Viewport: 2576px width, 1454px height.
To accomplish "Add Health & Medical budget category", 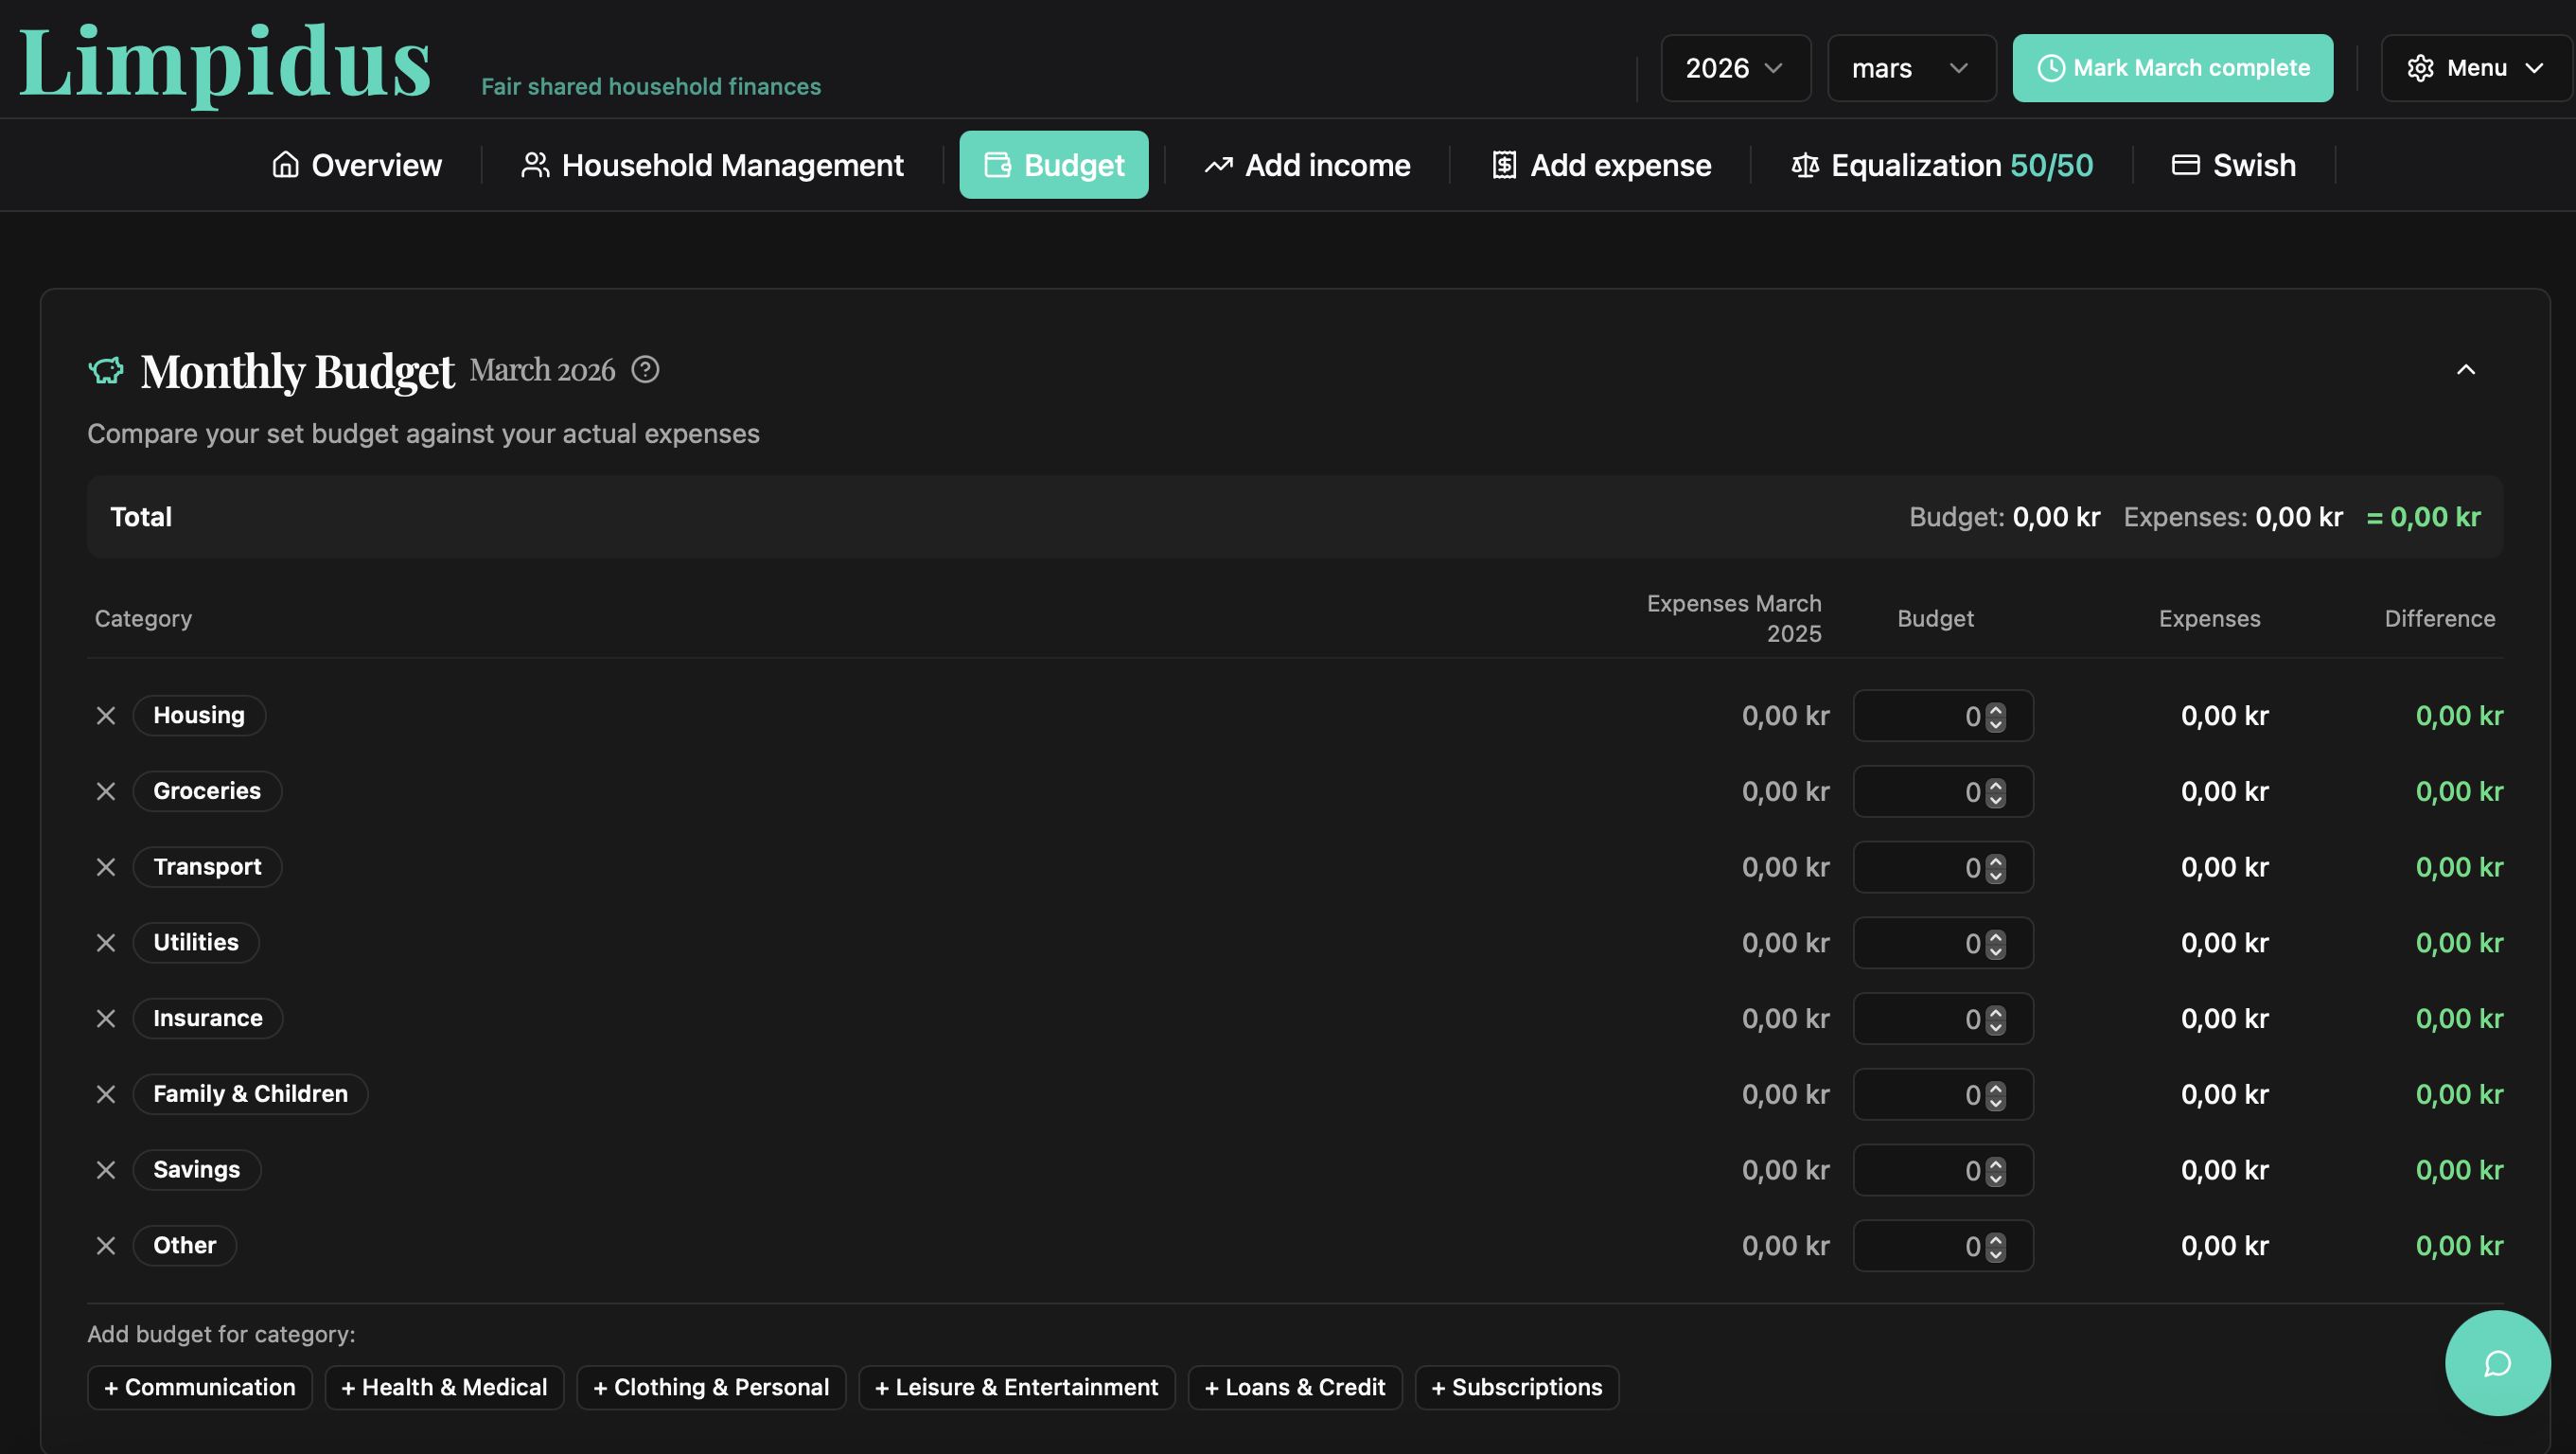I will pos(444,1387).
